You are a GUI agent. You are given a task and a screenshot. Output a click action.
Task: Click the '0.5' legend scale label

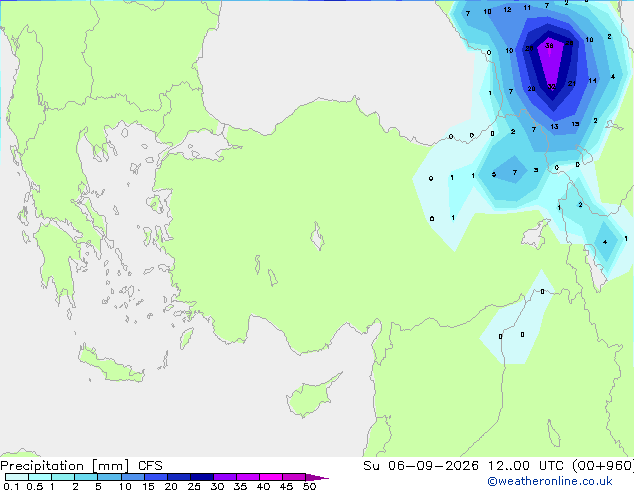35,486
